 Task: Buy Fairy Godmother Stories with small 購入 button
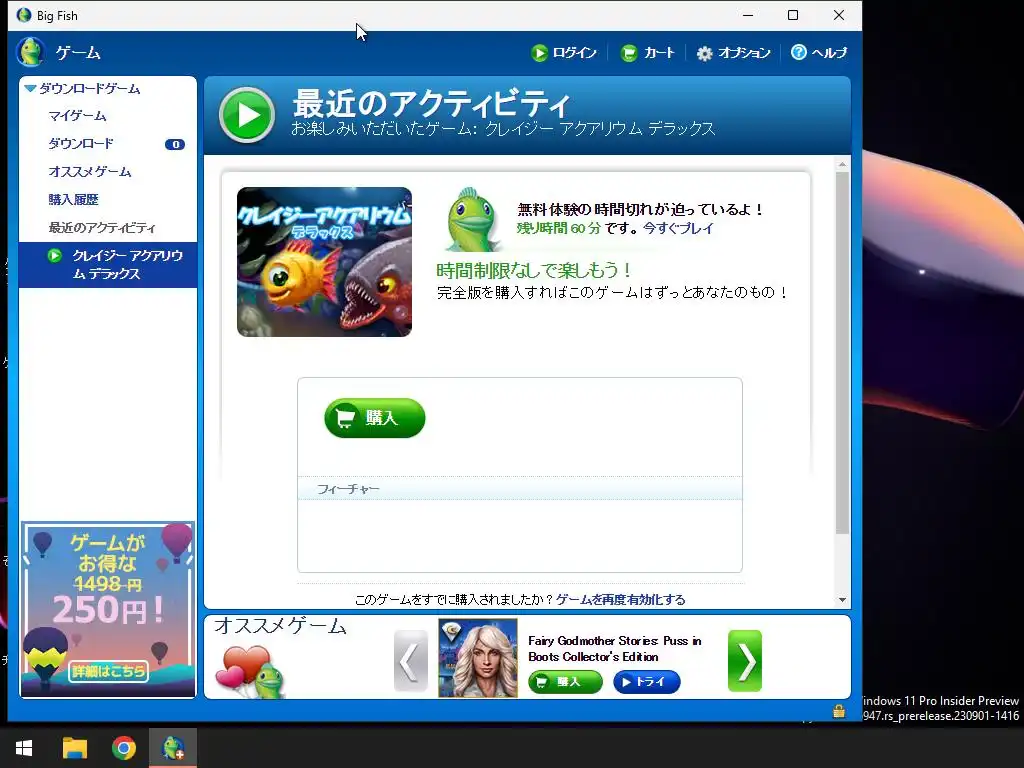pyautogui.click(x=565, y=682)
